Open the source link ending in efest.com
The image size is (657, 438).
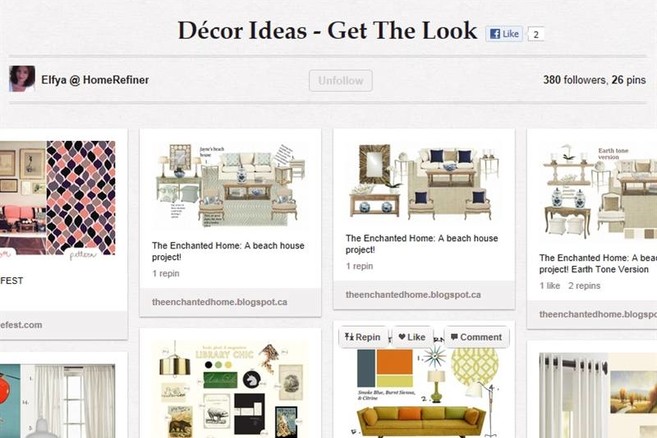click(x=21, y=325)
